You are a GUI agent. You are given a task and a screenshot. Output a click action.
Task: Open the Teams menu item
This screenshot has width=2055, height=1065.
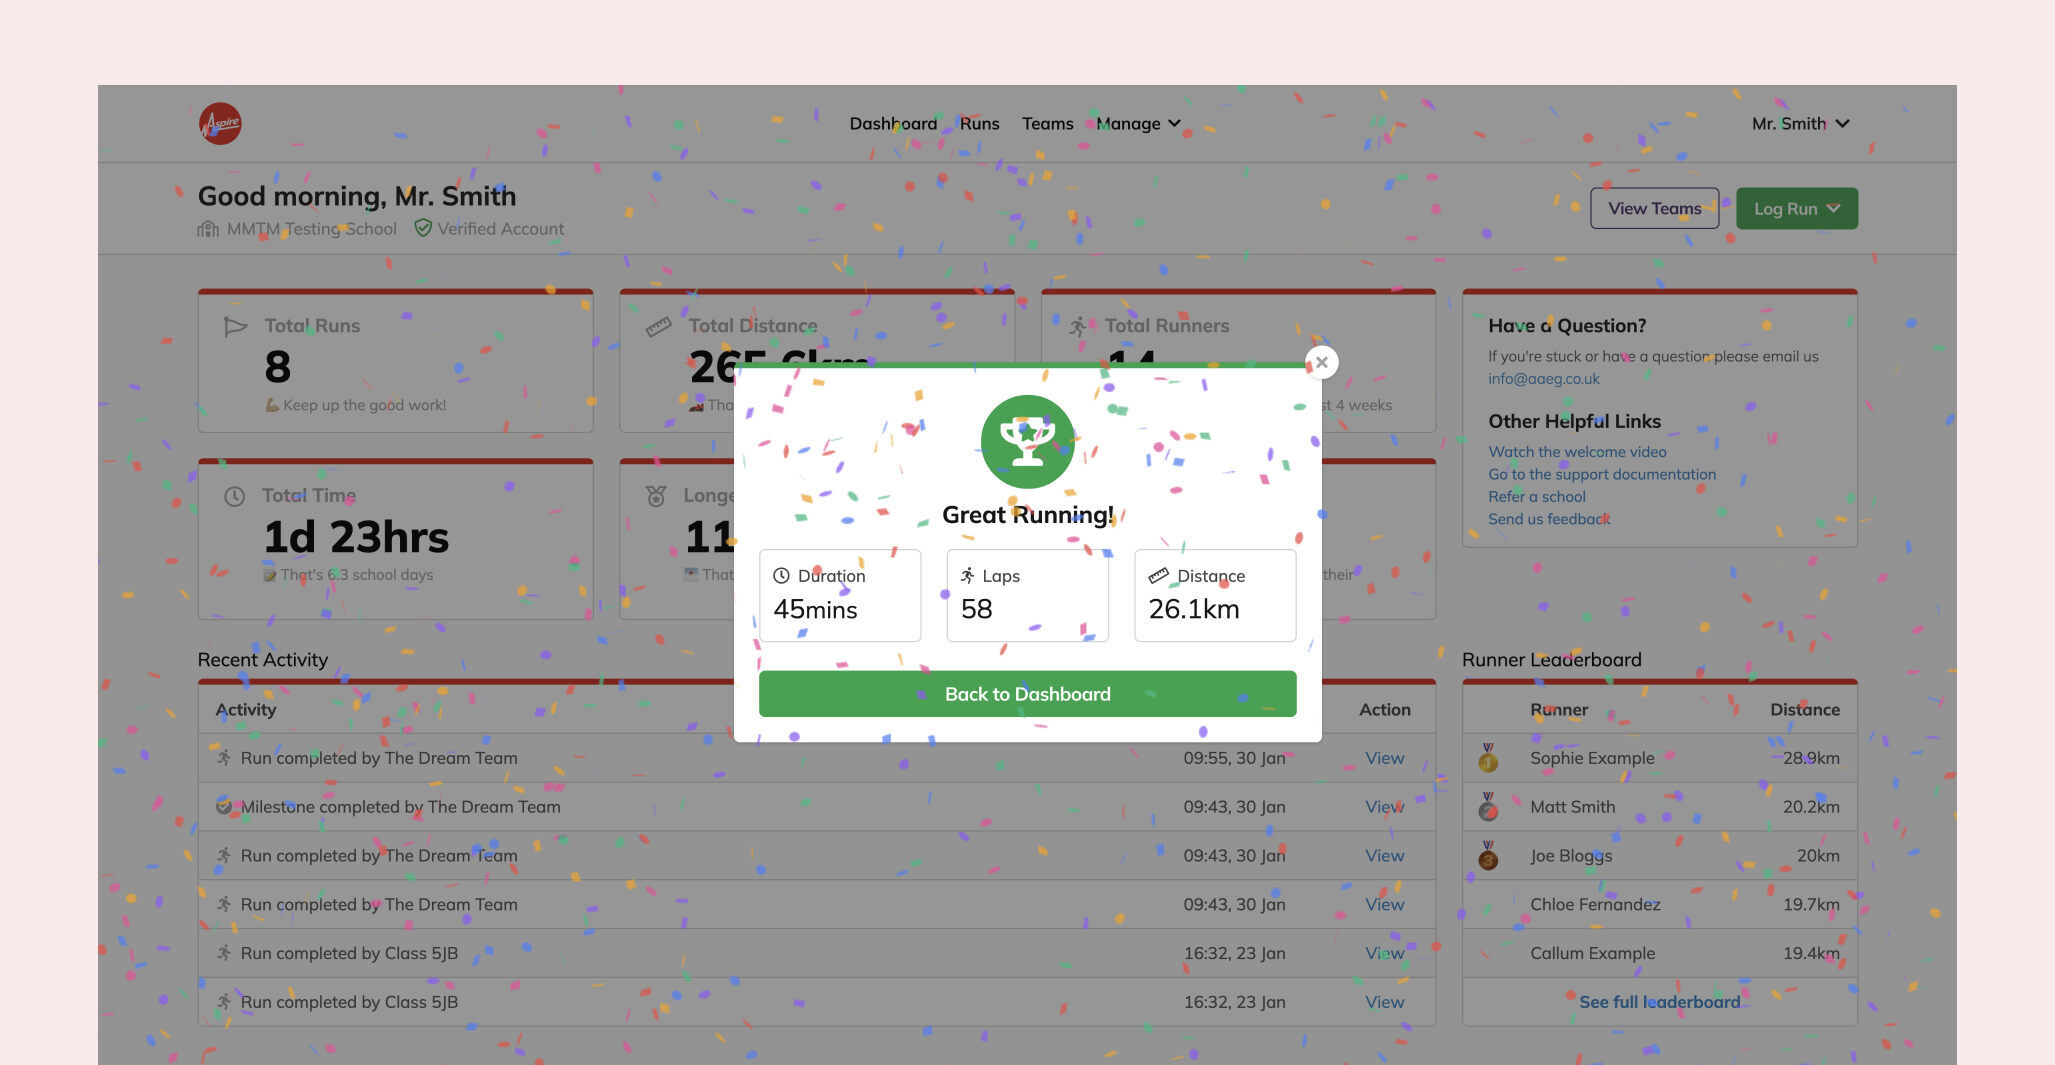point(1047,124)
